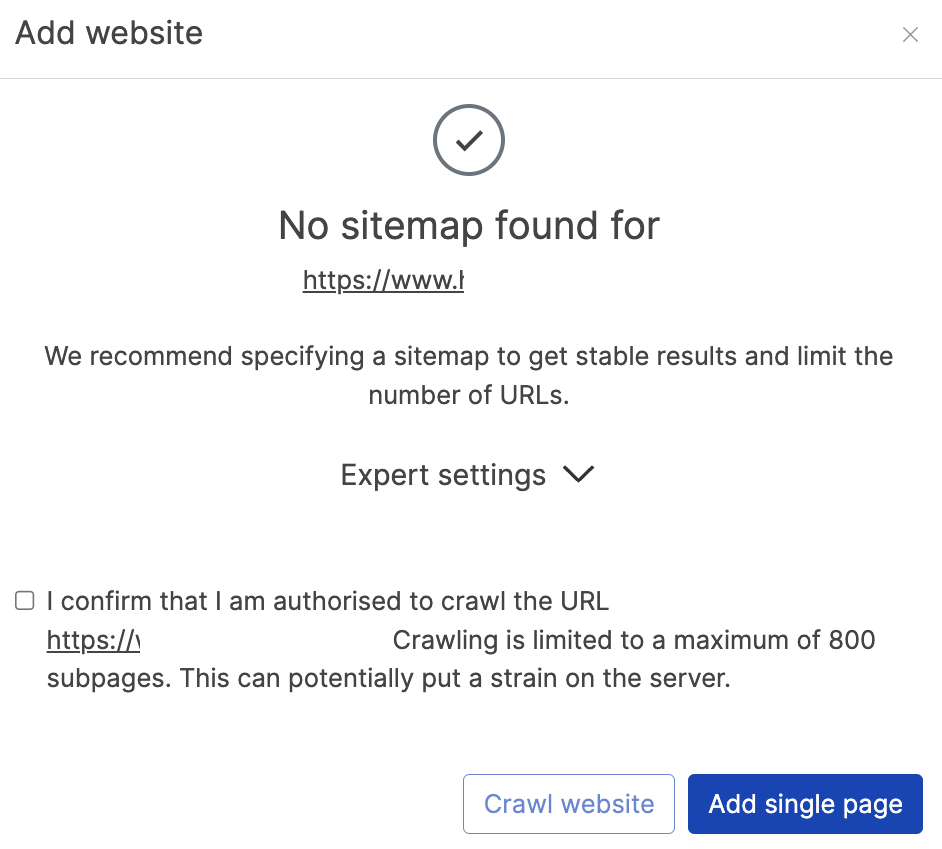
Task: Click the sitemap recommendation message text
Action: 468,375
